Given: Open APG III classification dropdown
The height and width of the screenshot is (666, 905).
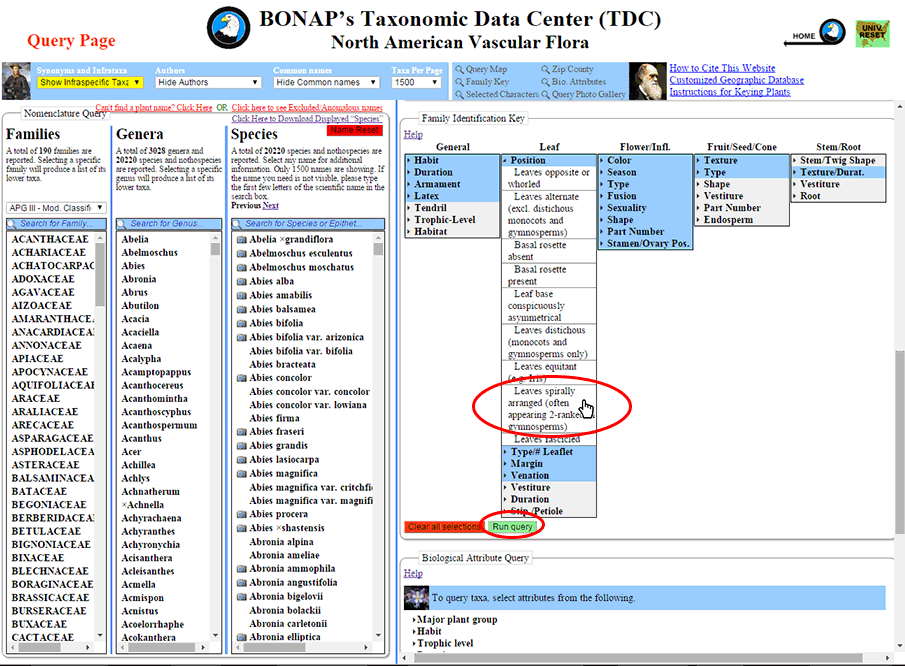Looking at the screenshot, I should pos(56,208).
